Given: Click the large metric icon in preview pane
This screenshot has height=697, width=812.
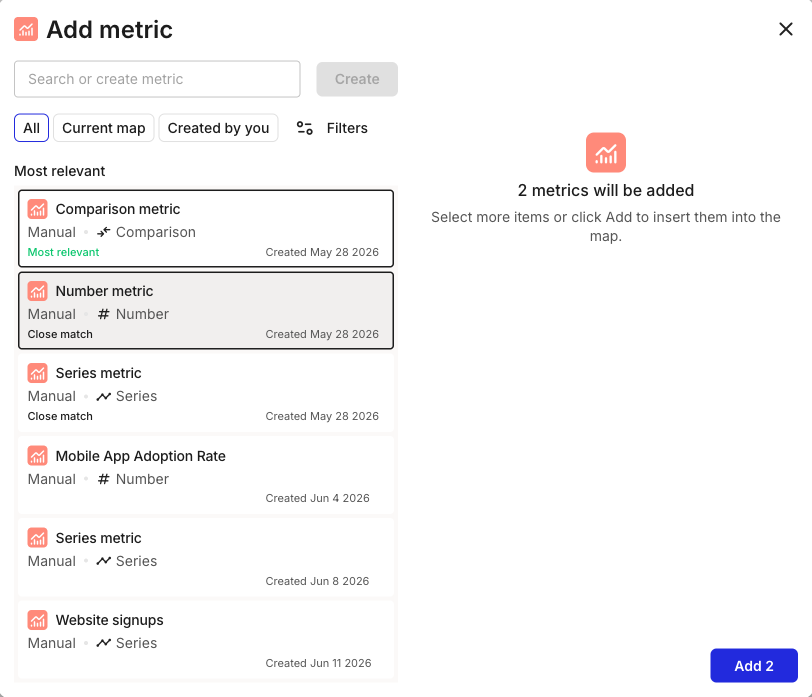Looking at the screenshot, I should (605, 152).
